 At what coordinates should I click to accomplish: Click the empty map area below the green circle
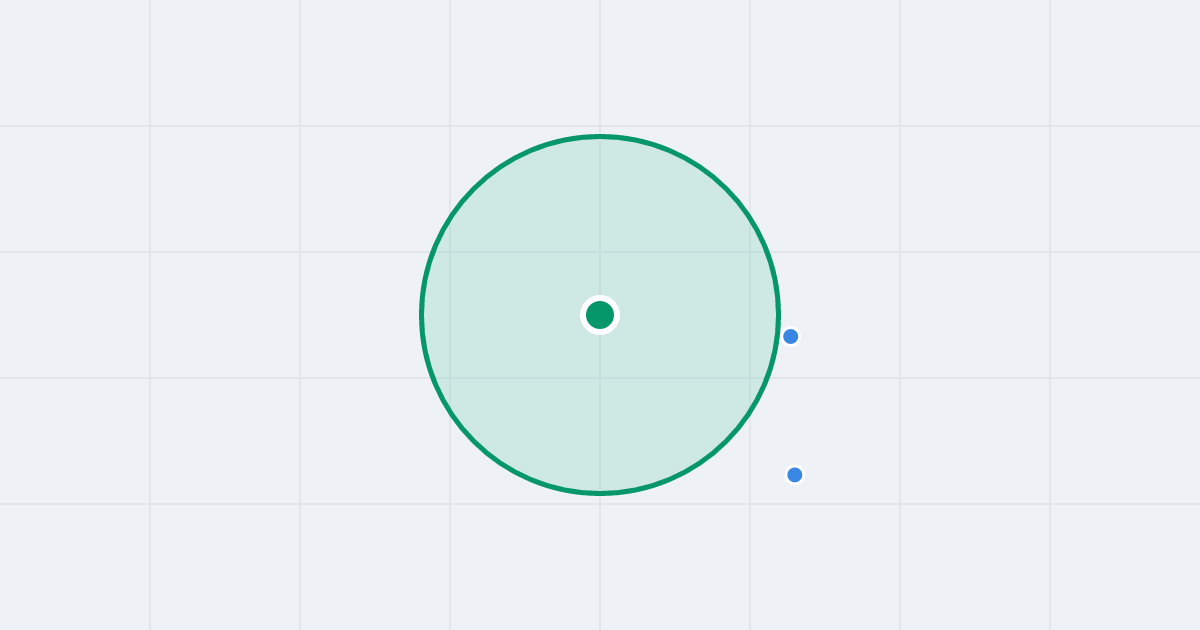(600, 560)
